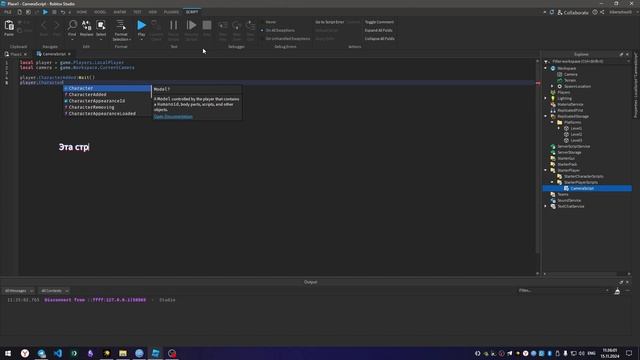
Task: Open the All Contexts output dropdown
Action: click(x=54, y=291)
